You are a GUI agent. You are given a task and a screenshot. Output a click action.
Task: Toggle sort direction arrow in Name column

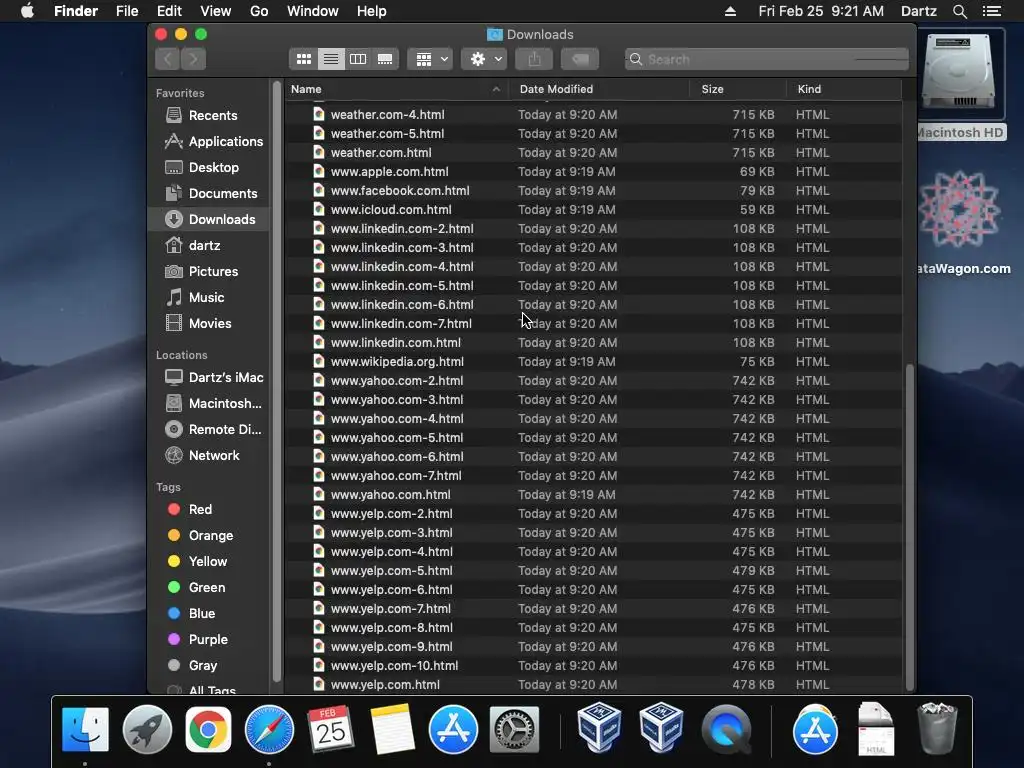[496, 89]
